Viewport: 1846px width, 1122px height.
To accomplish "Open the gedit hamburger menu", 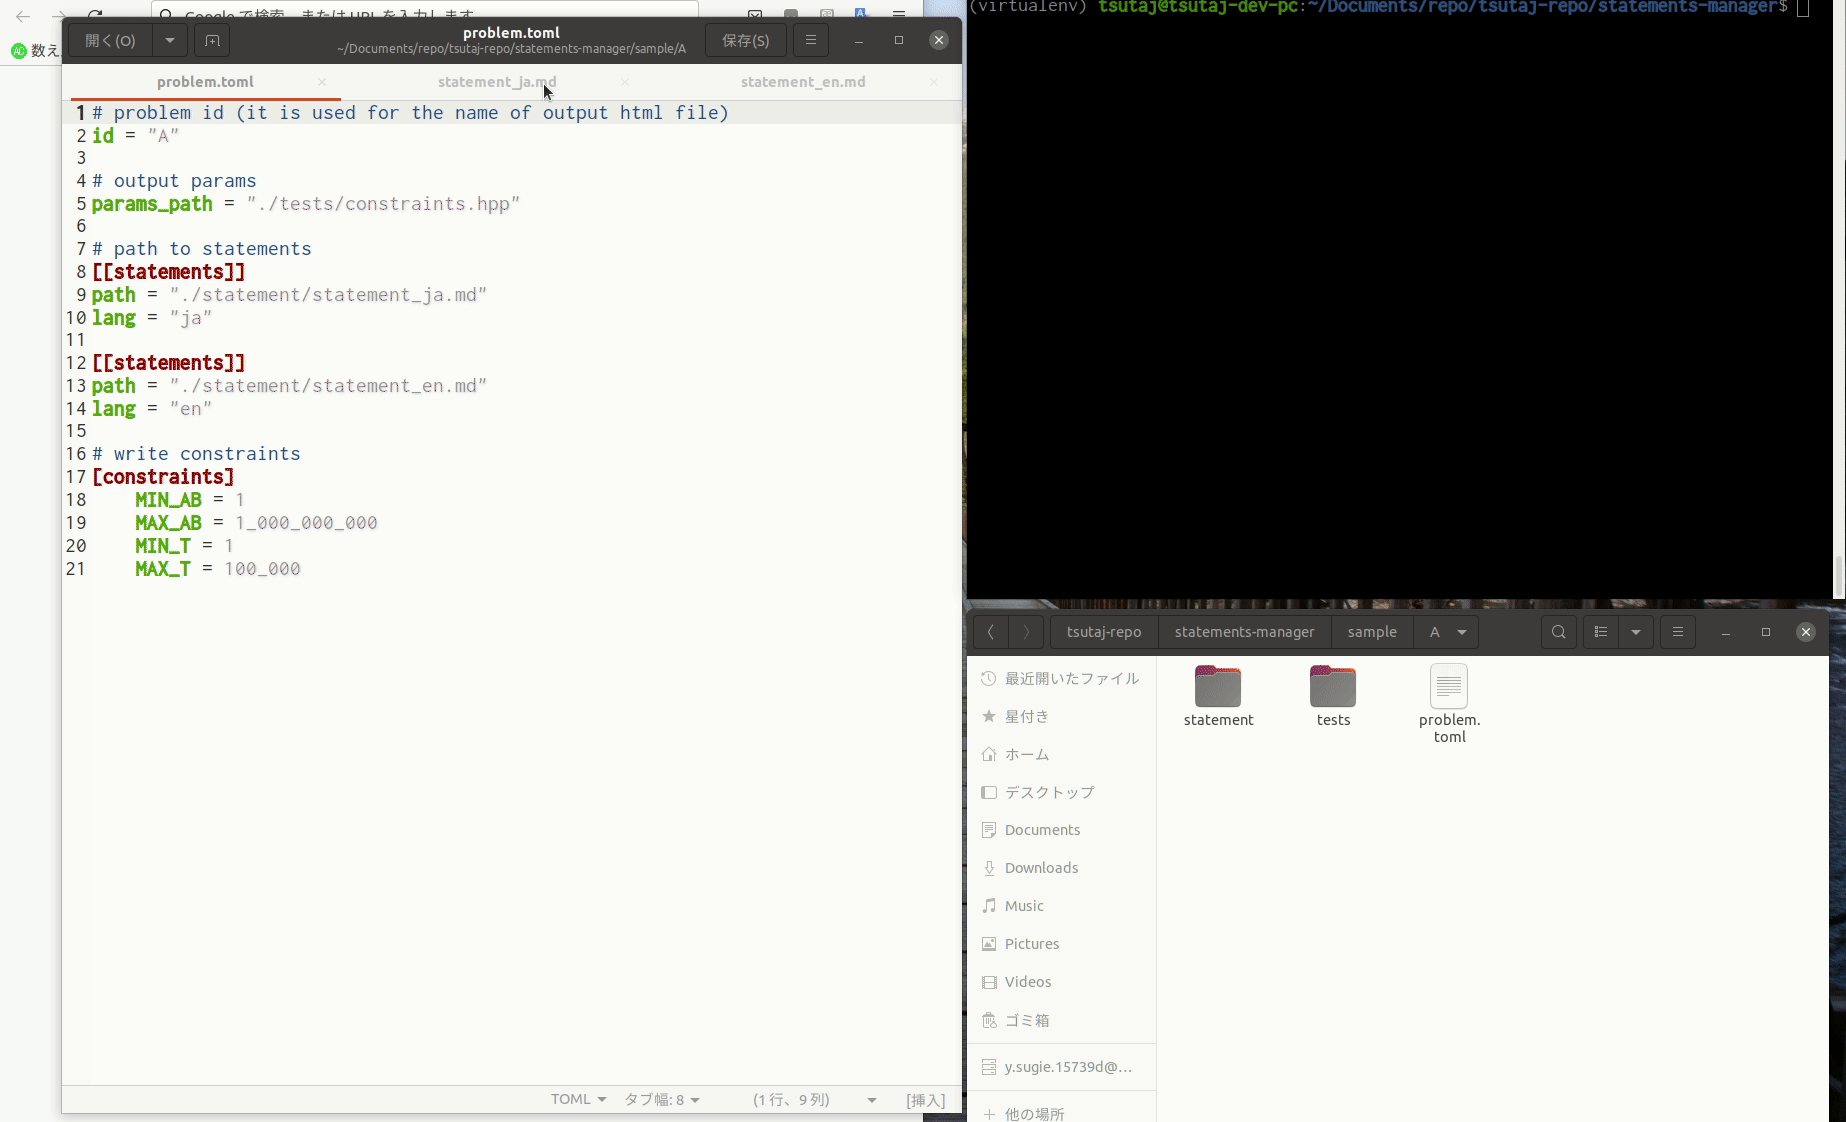I will (811, 40).
